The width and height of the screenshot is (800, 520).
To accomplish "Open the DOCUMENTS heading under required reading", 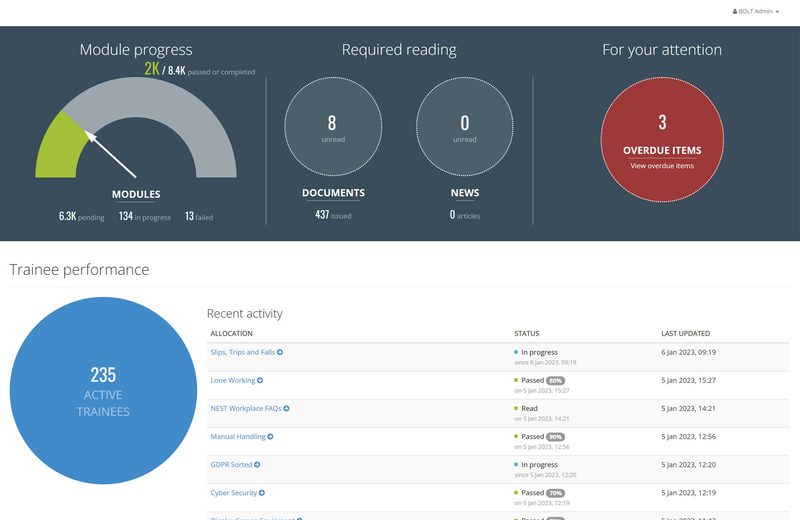I will (x=333, y=193).
